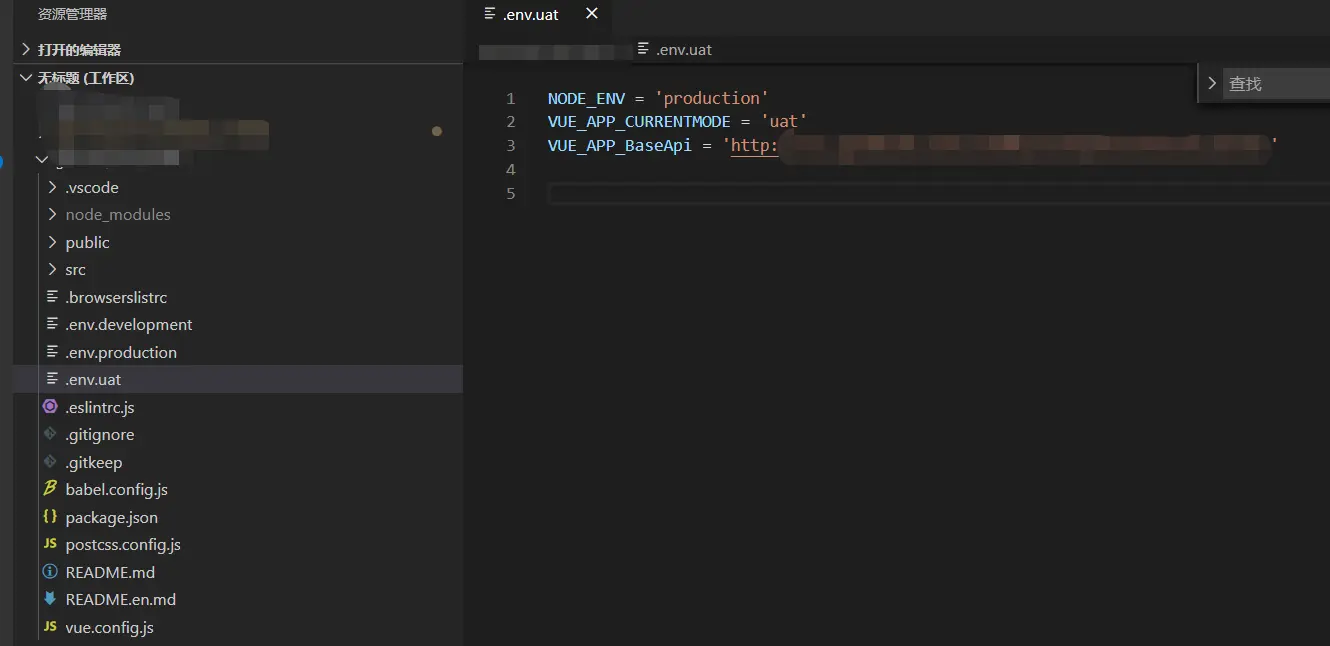Click the 资源管理器 panel title

tap(72, 14)
